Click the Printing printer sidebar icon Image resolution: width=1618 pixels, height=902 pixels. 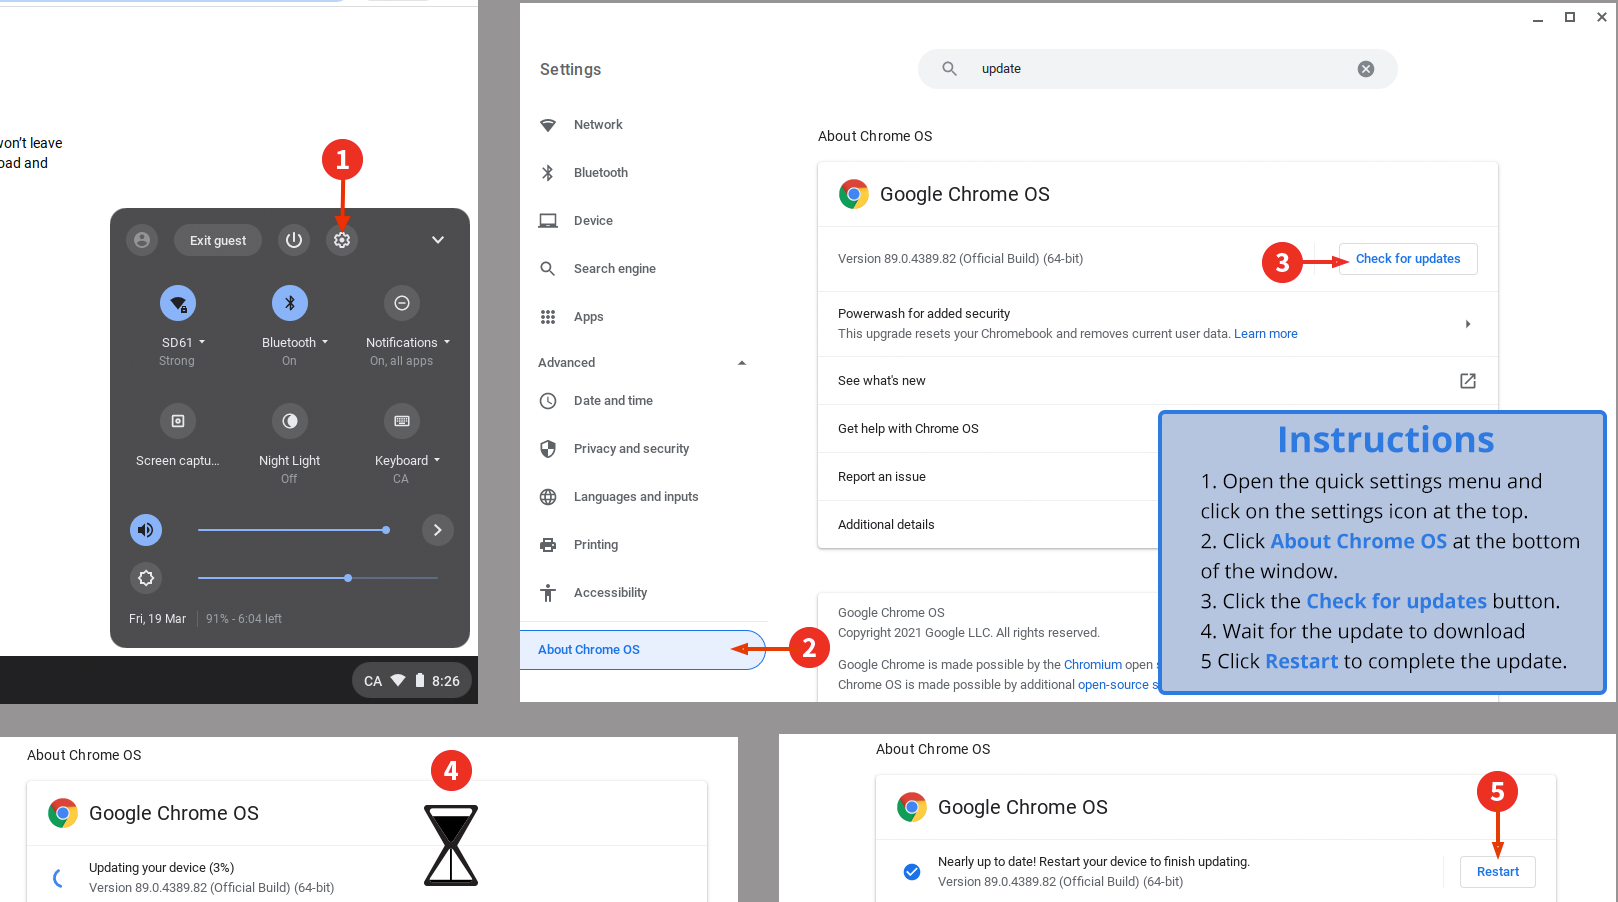[x=548, y=545]
